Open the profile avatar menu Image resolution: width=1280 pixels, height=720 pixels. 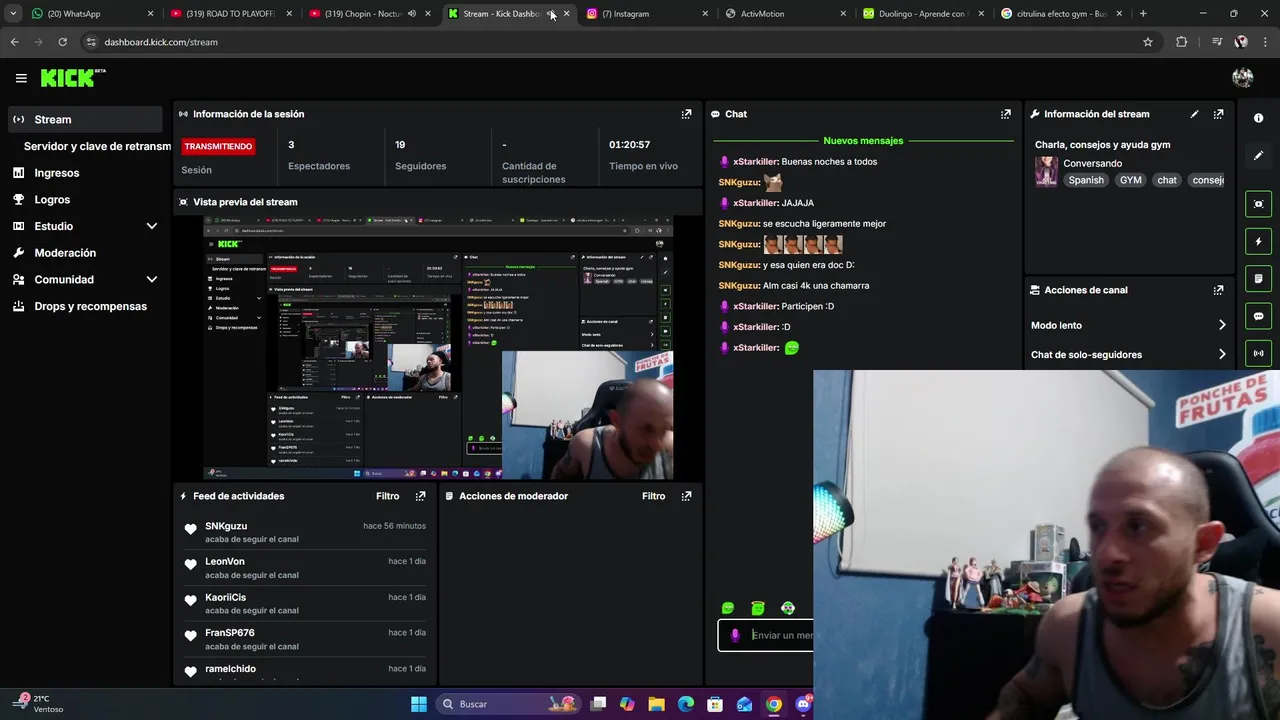click(1243, 78)
